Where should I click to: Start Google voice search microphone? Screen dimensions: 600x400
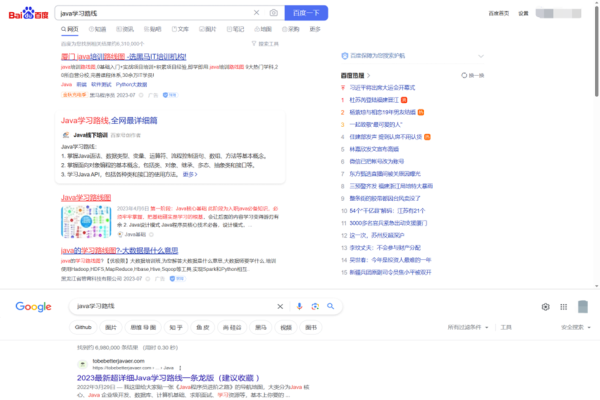click(x=299, y=306)
